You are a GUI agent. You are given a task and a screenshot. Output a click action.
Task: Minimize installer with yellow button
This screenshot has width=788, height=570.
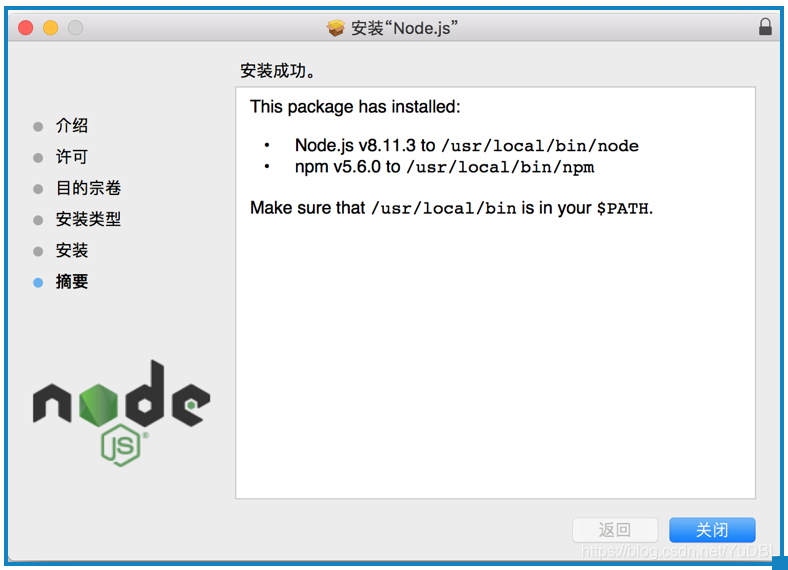[x=50, y=28]
